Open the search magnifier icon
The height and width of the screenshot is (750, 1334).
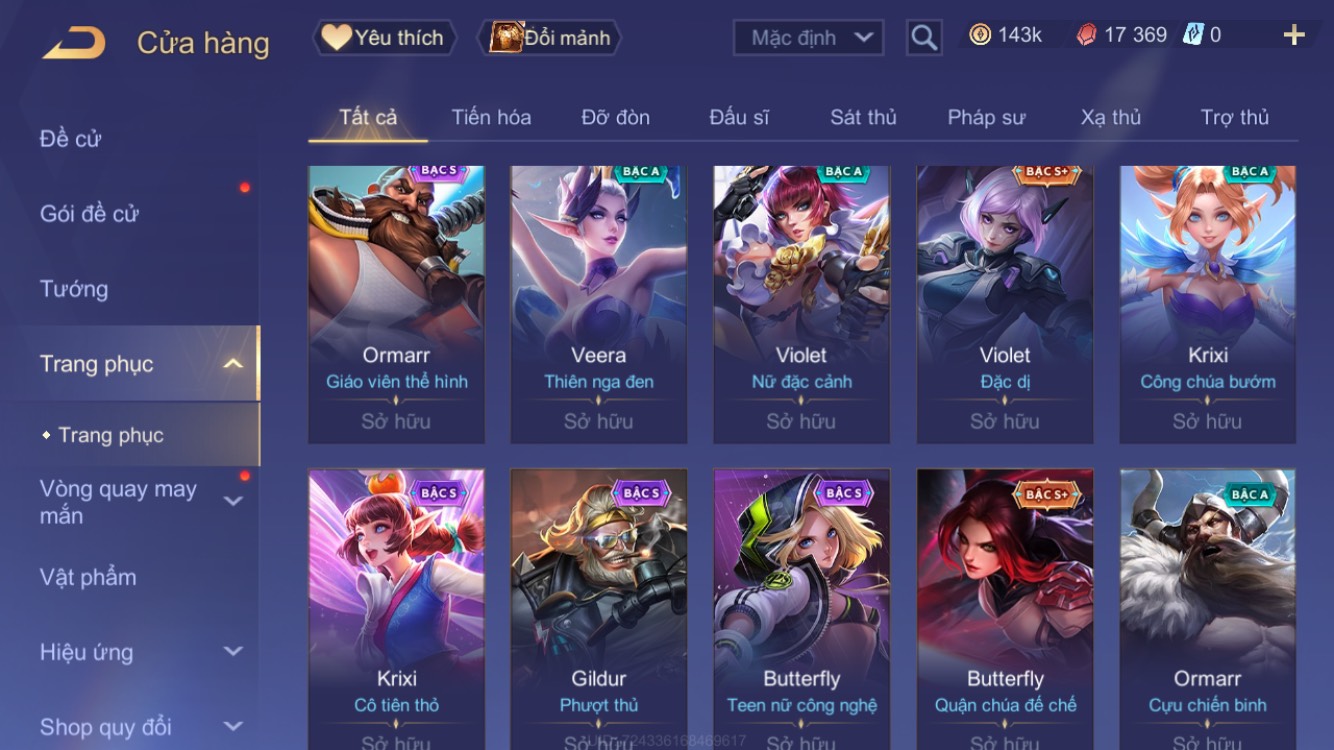pyautogui.click(x=924, y=38)
